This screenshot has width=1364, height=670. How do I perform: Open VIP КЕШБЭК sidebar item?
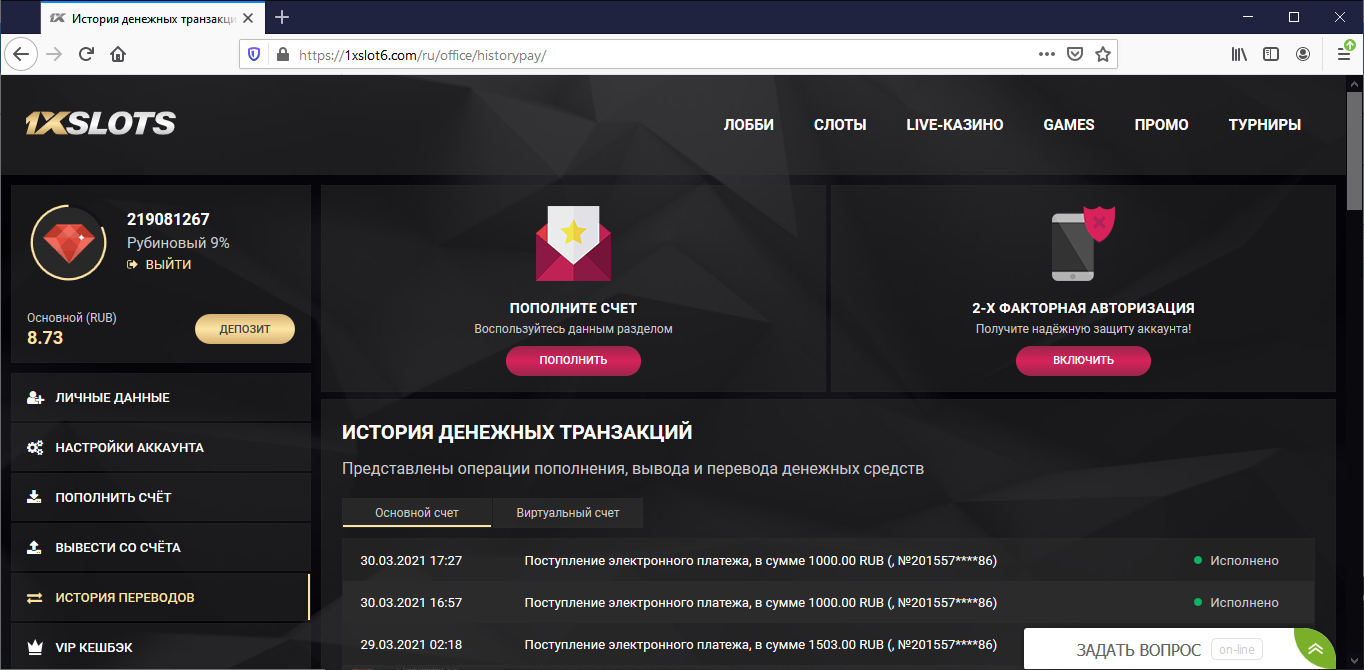click(161, 648)
